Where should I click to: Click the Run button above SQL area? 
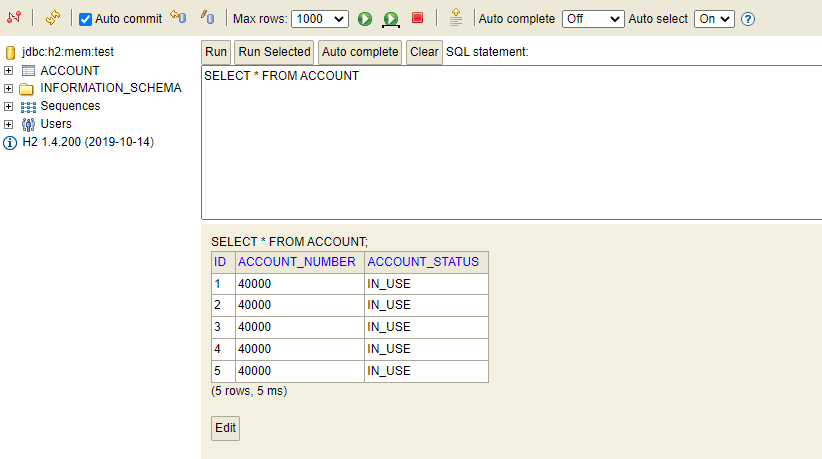tap(216, 52)
